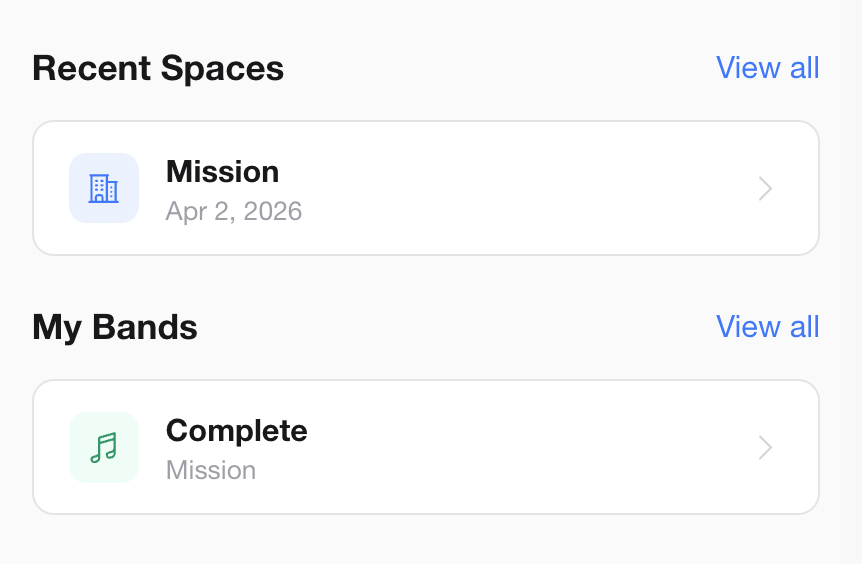Click the word Bands in My Bands heading

[149, 328]
